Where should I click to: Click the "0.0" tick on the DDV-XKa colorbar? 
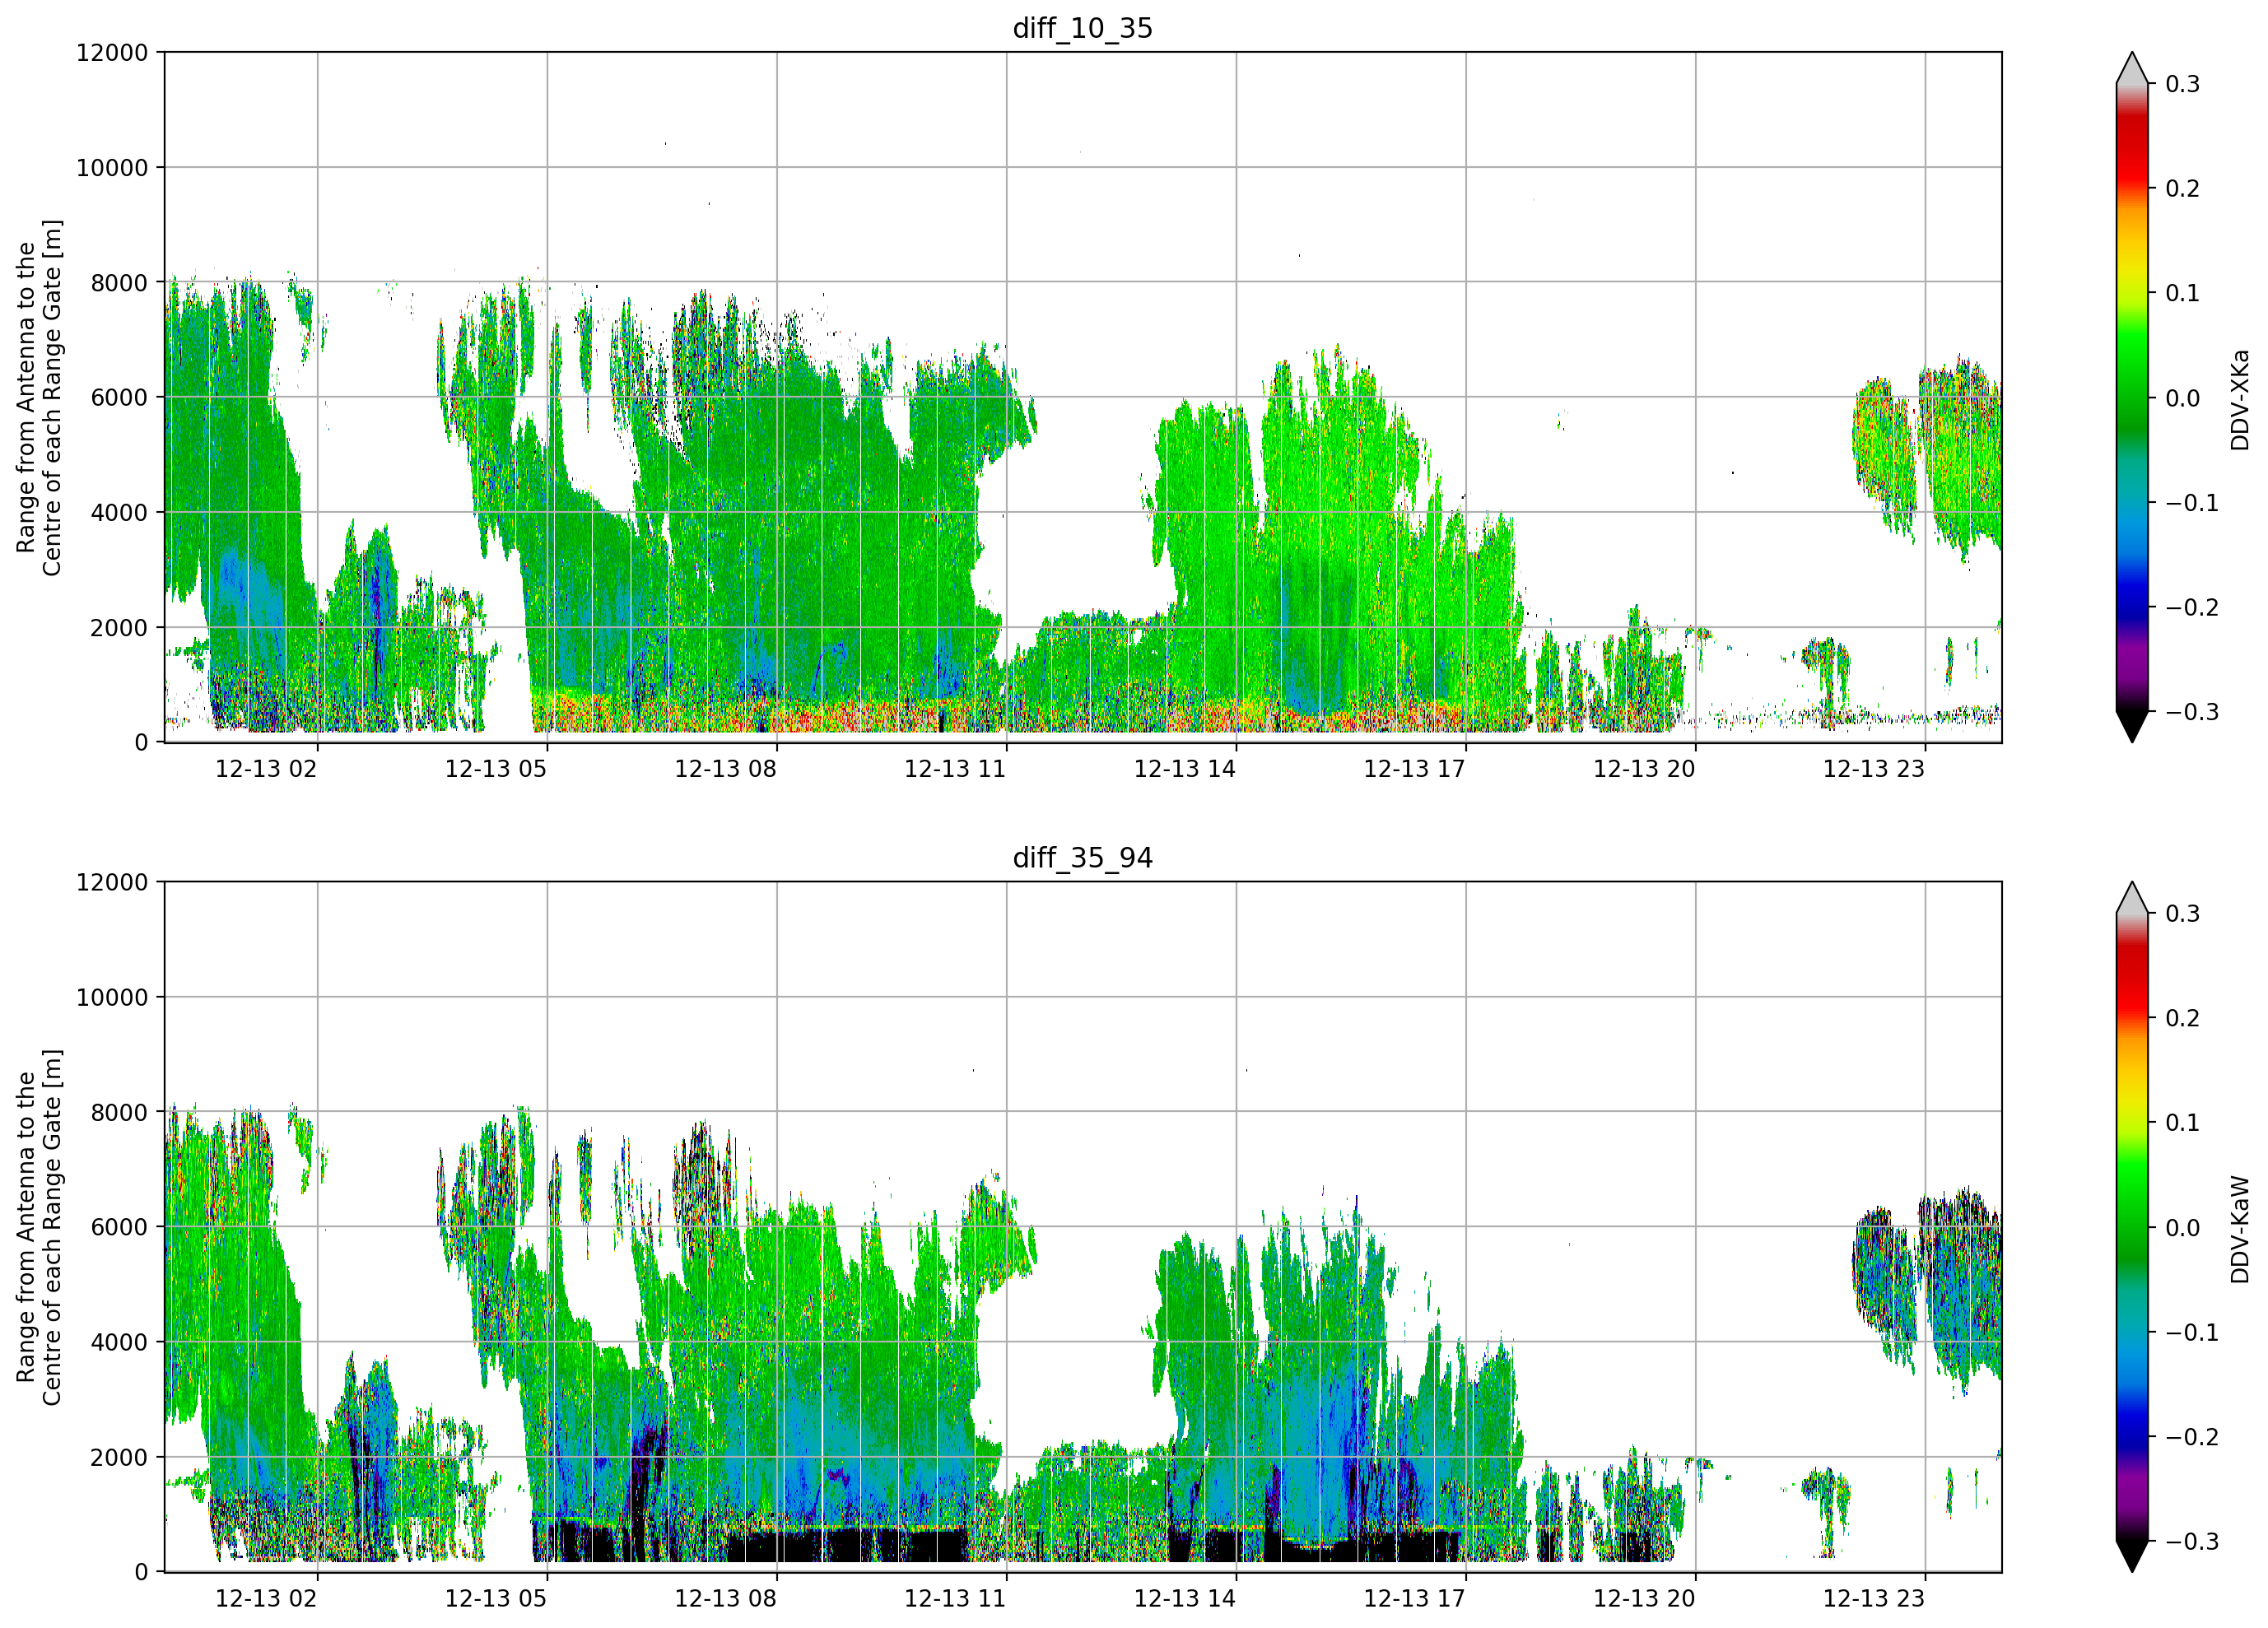pos(2183,398)
